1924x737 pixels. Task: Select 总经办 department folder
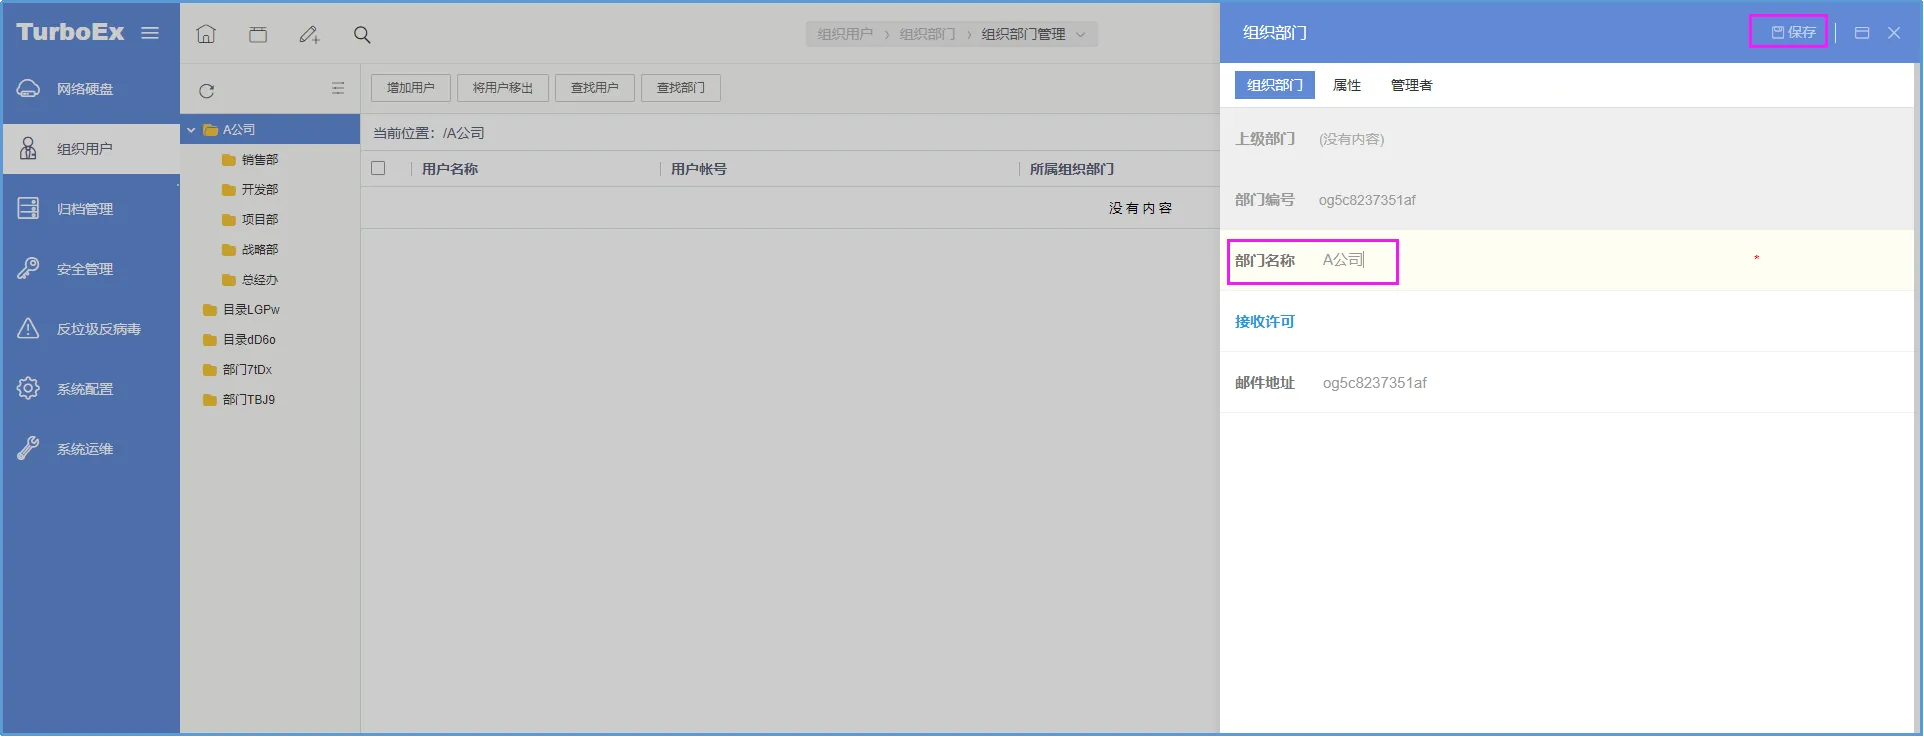[260, 280]
